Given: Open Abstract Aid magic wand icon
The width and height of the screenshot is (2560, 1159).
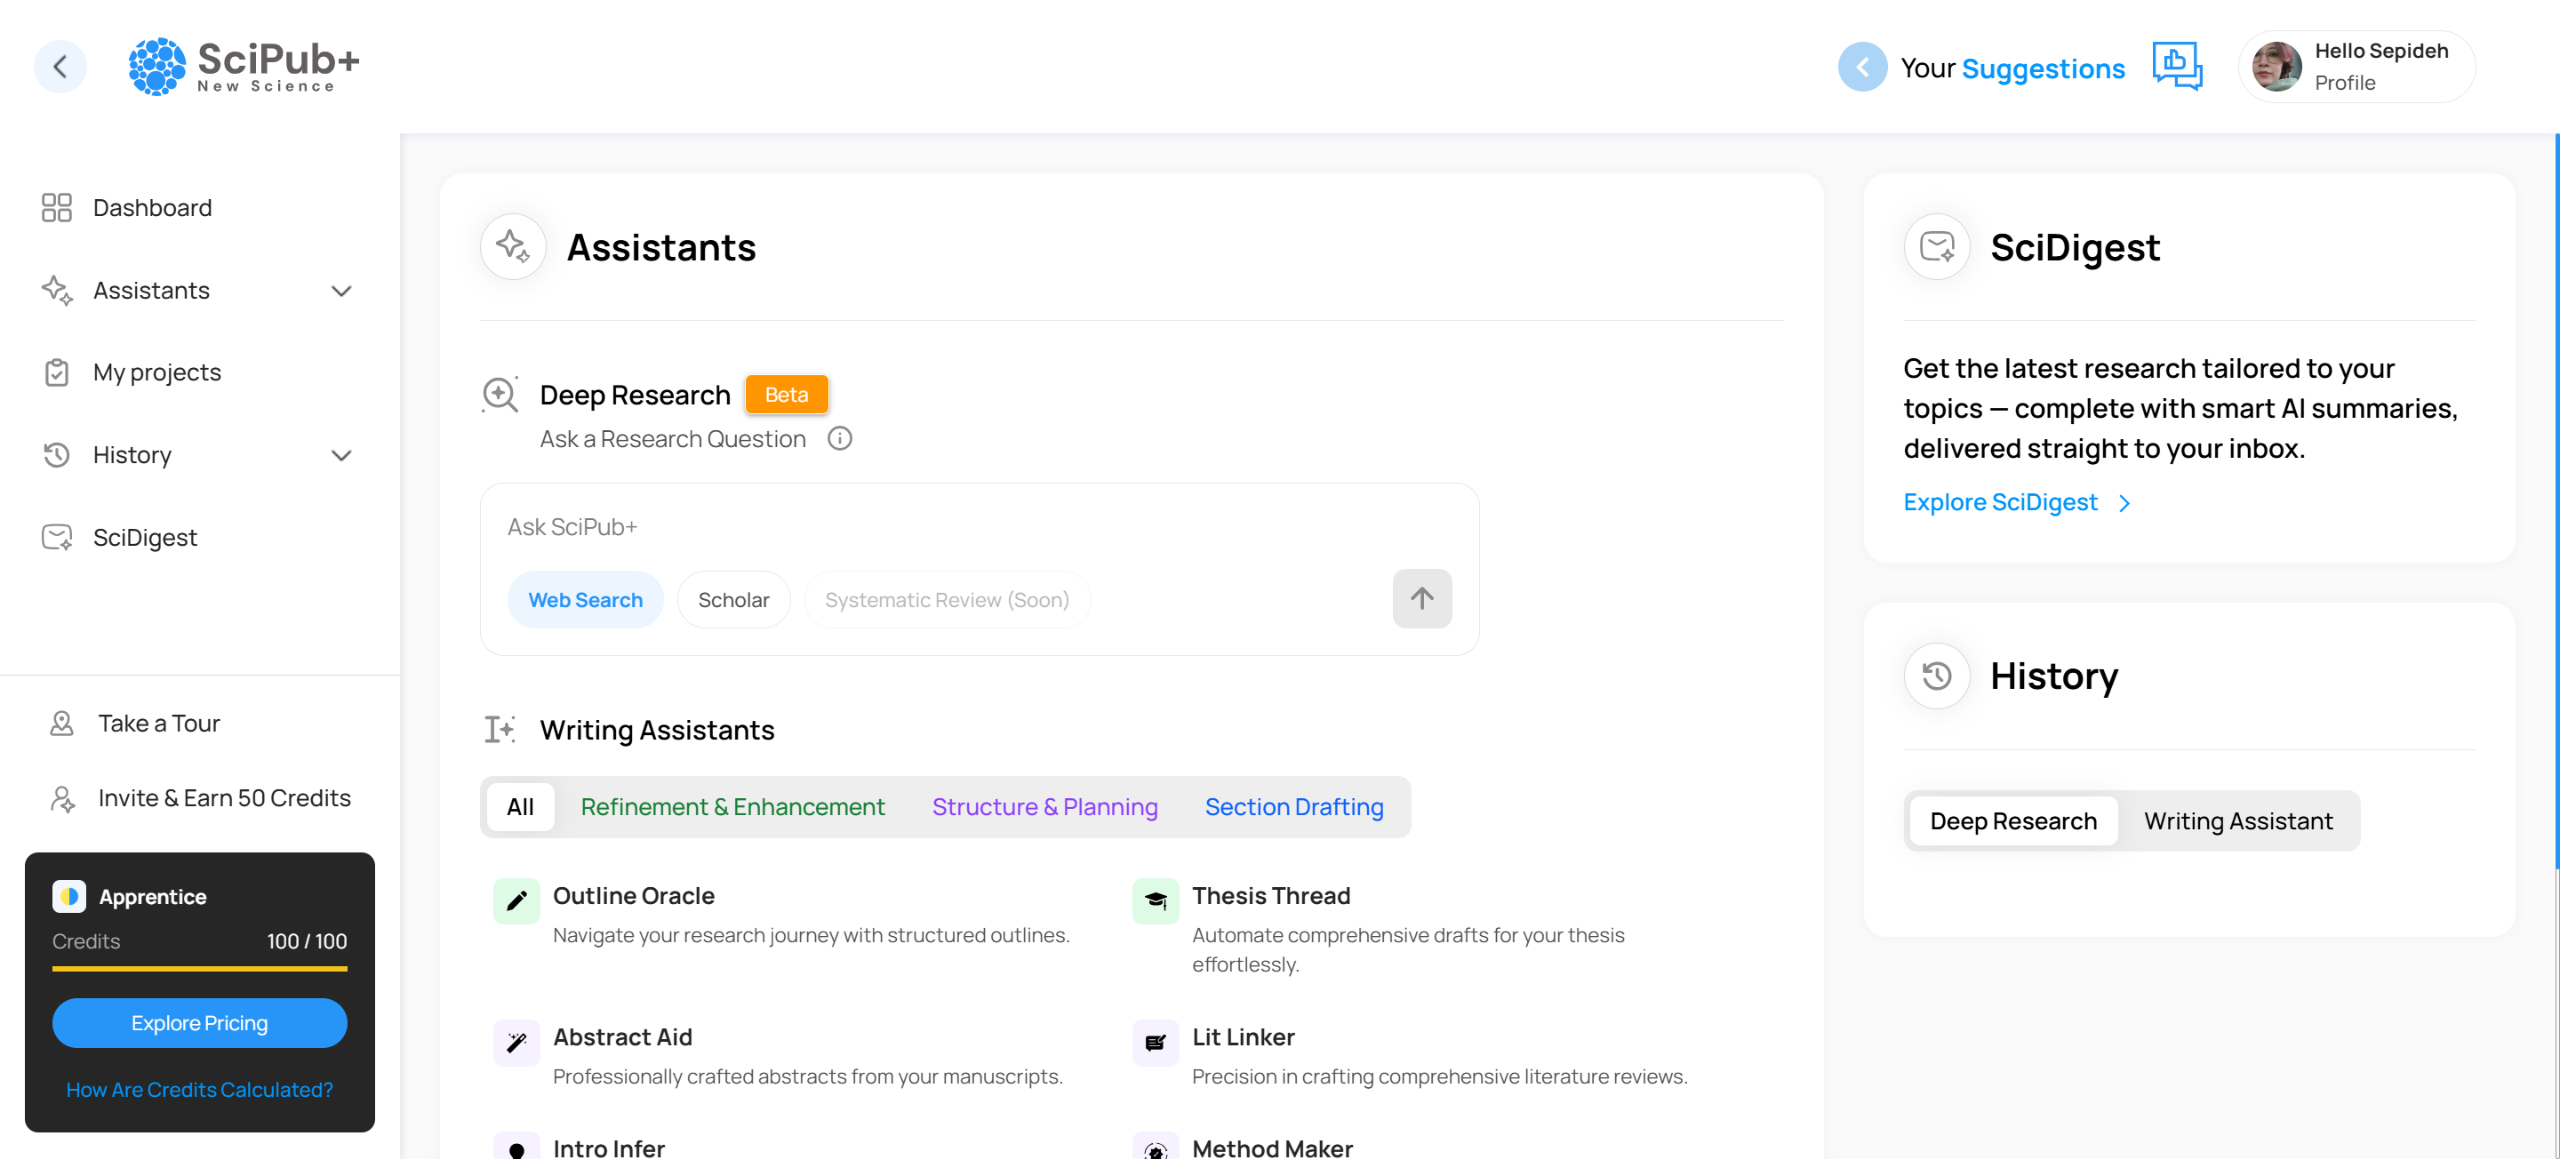Looking at the screenshot, I should pos(516,1042).
